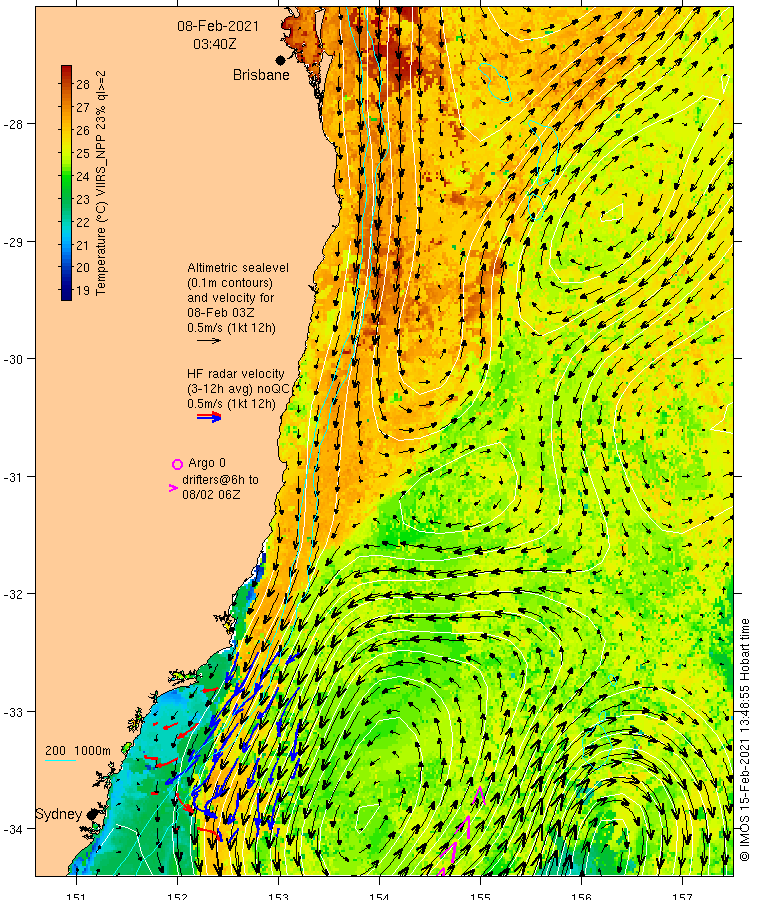Click the magenta Argo circle legend symbol
The image size is (760, 900).
tap(177, 464)
